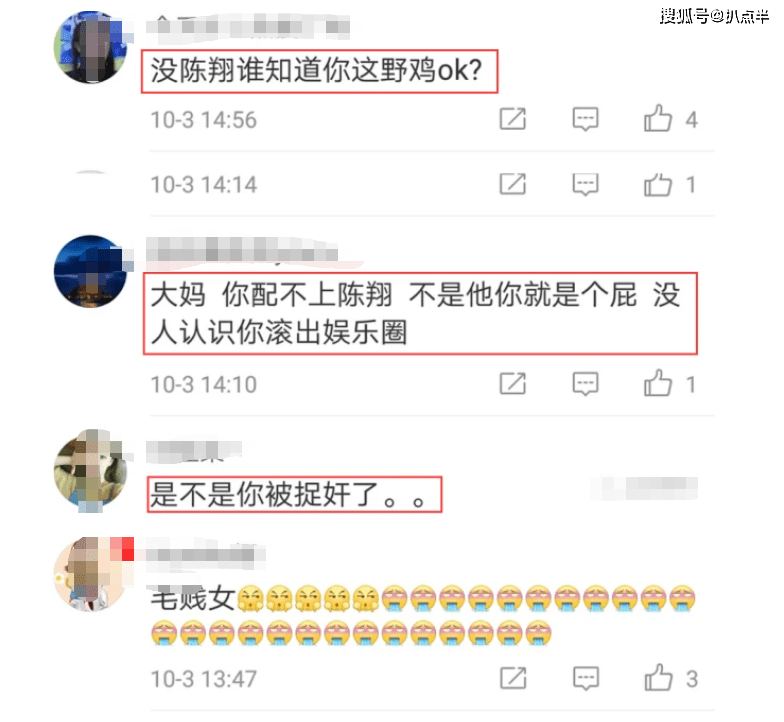Share the 14:14 comment
The height and width of the screenshot is (722, 784).
point(513,184)
